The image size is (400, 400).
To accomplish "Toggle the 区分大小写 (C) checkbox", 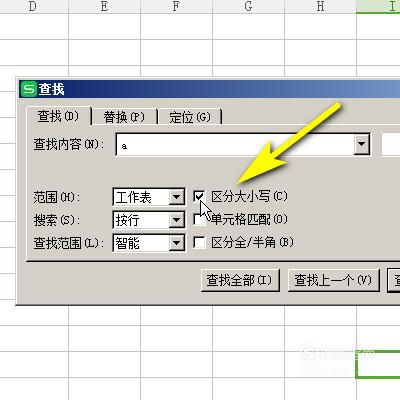I will (x=199, y=197).
